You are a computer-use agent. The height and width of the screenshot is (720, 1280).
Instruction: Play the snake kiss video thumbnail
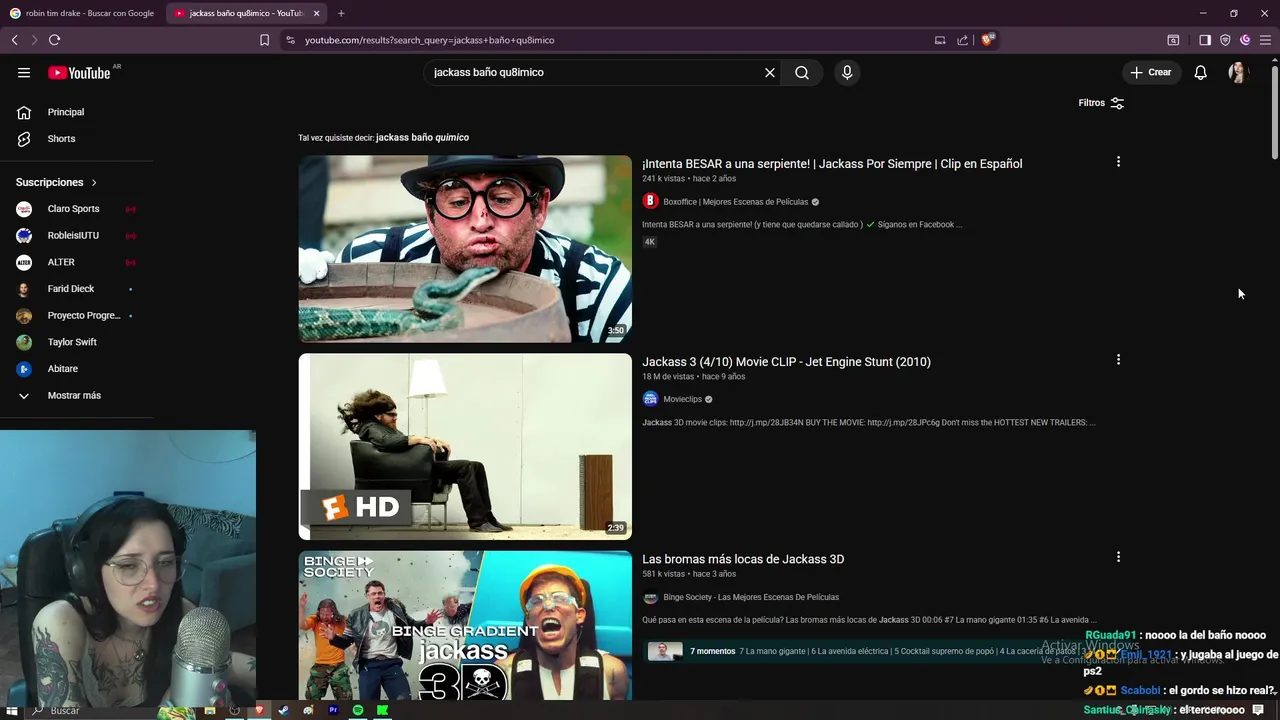465,249
